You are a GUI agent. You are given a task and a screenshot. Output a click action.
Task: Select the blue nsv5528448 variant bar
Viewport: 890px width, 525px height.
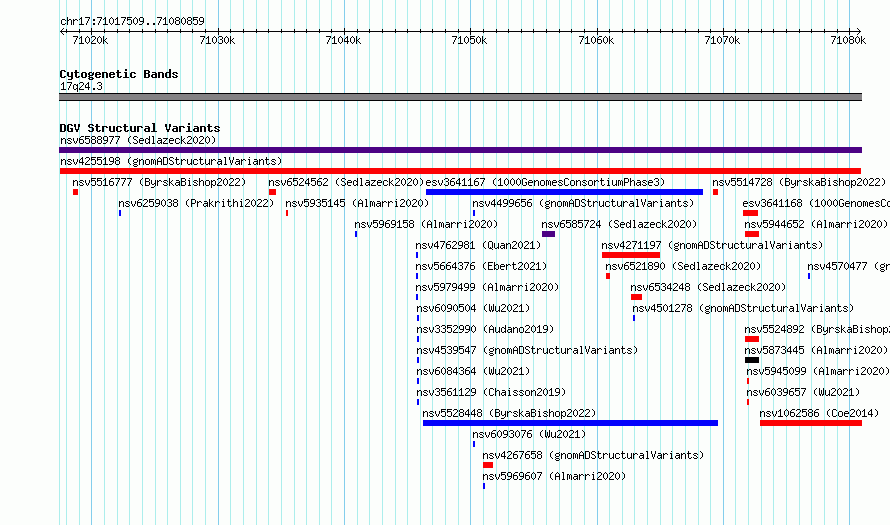click(570, 423)
